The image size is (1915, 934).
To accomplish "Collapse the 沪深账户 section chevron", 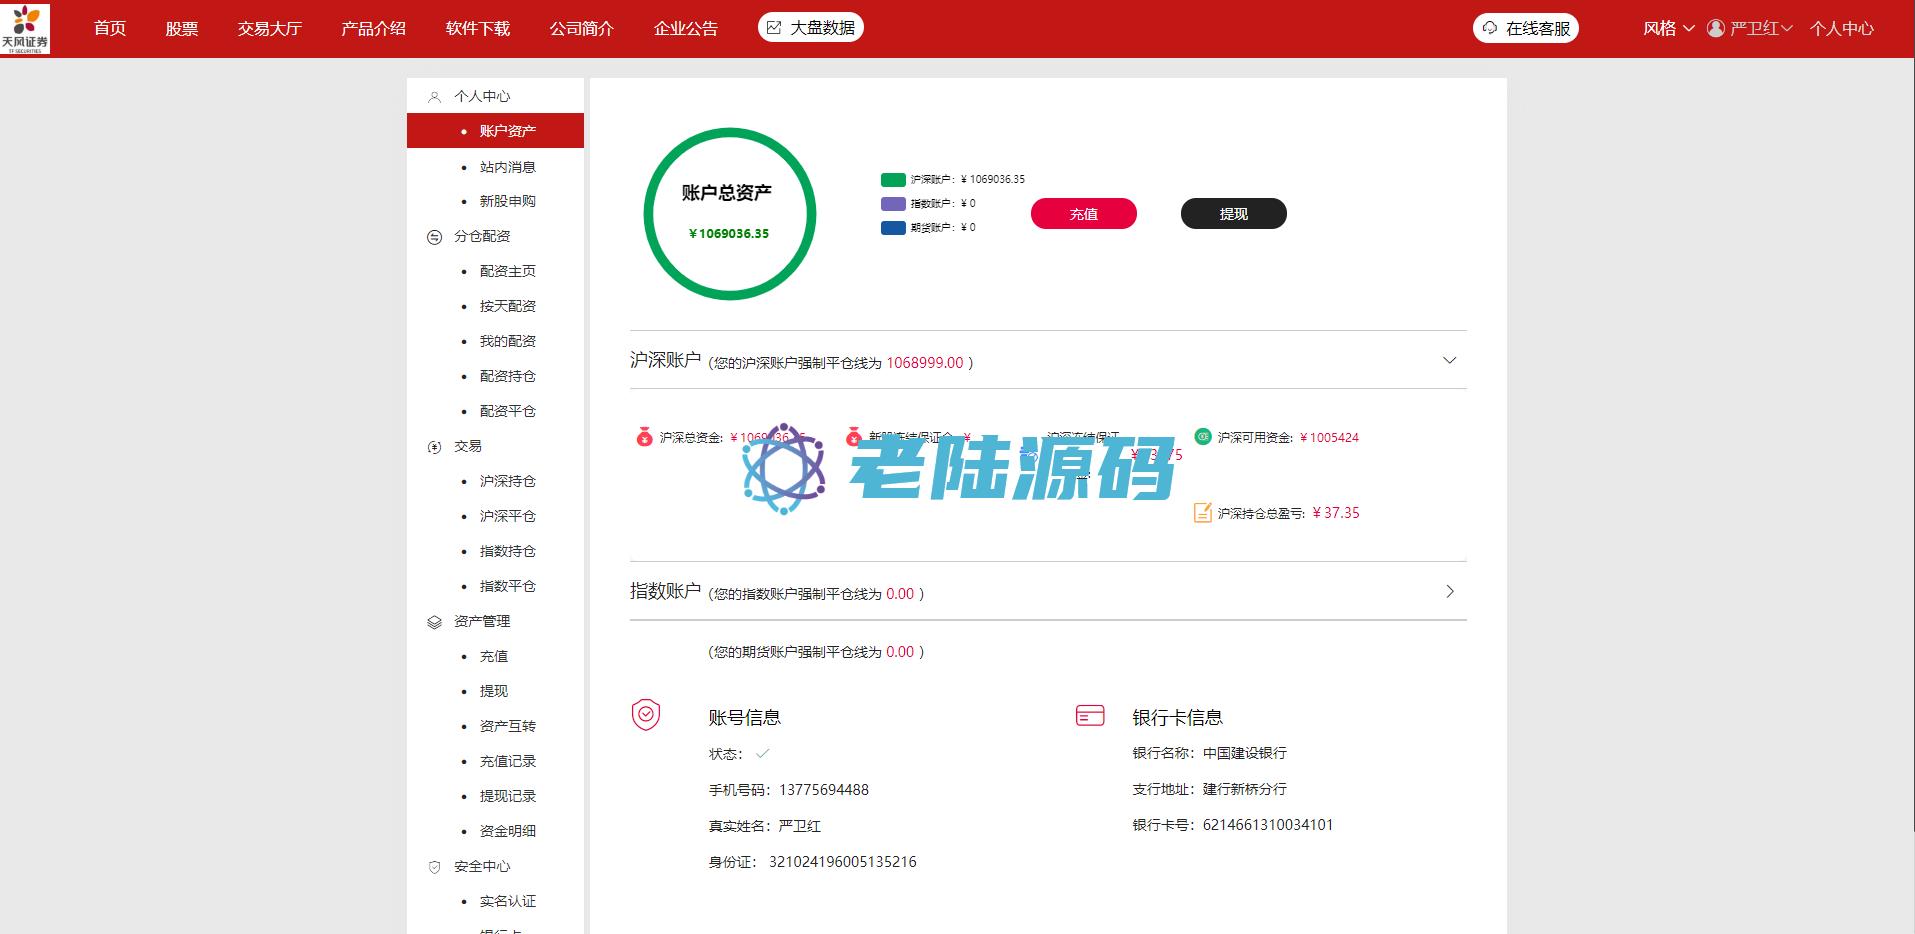I will pos(1449,360).
